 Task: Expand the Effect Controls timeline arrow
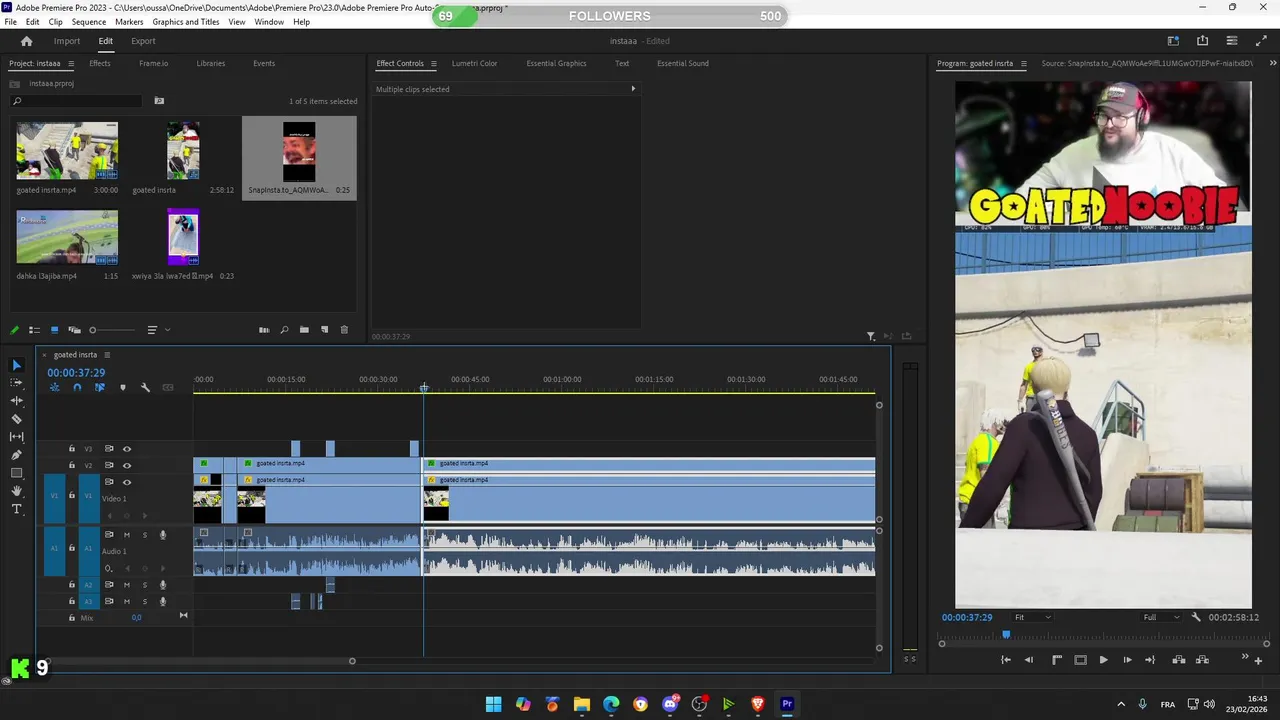(x=633, y=89)
